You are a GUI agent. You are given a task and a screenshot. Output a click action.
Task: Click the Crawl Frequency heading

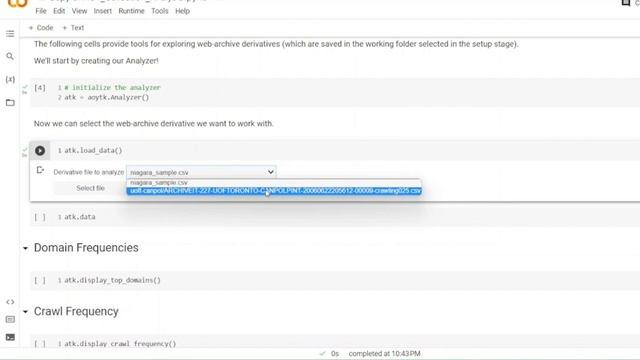click(x=76, y=311)
